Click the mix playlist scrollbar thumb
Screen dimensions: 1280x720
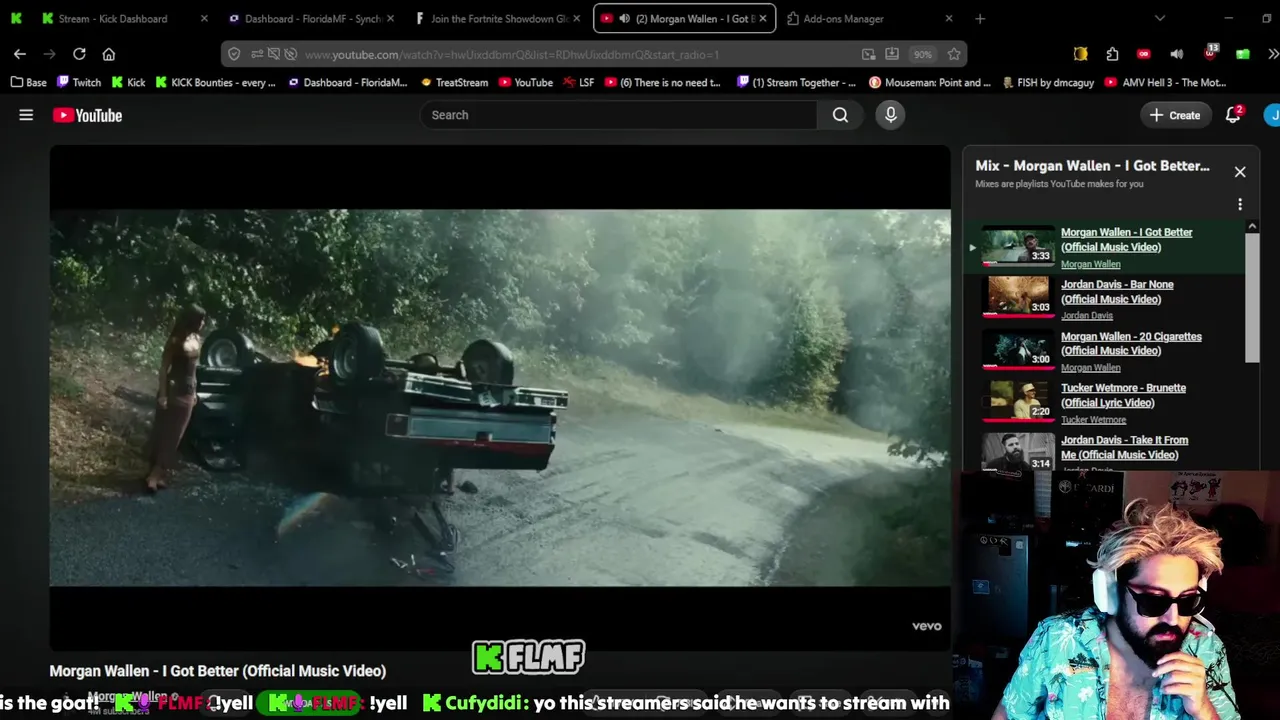coord(1252,300)
